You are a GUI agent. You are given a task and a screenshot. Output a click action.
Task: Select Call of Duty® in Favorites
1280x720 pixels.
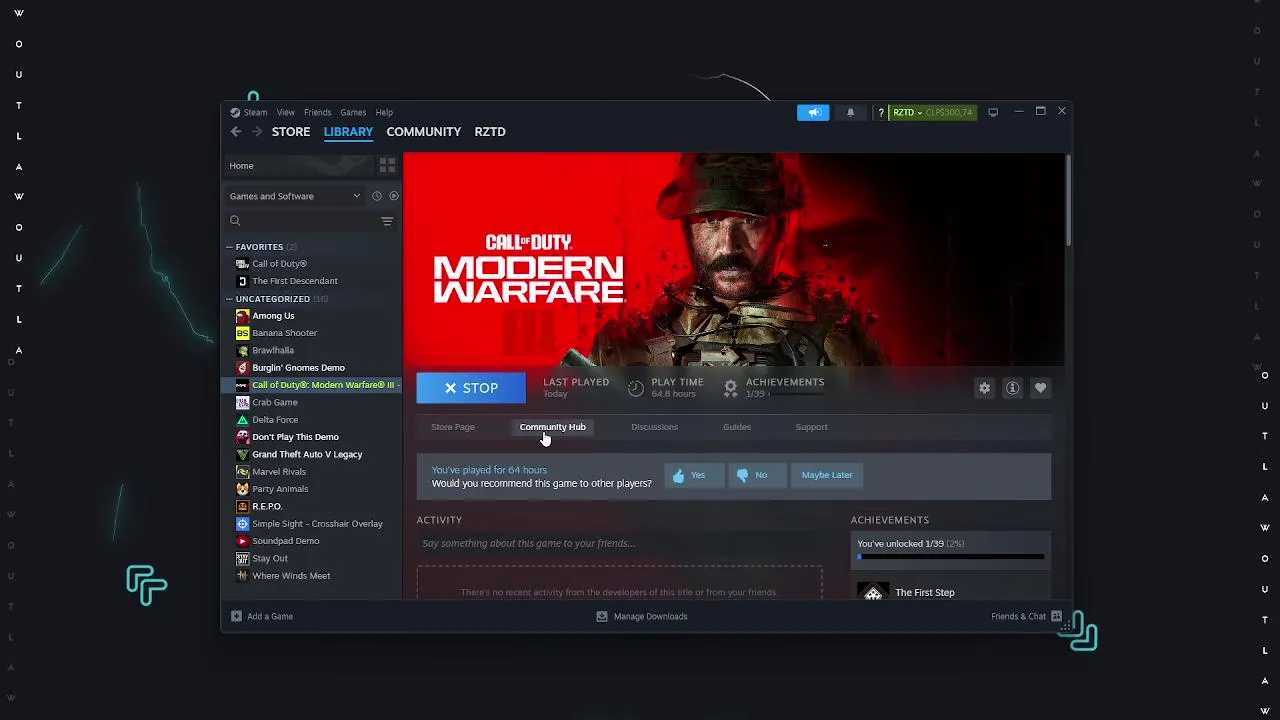(x=279, y=264)
